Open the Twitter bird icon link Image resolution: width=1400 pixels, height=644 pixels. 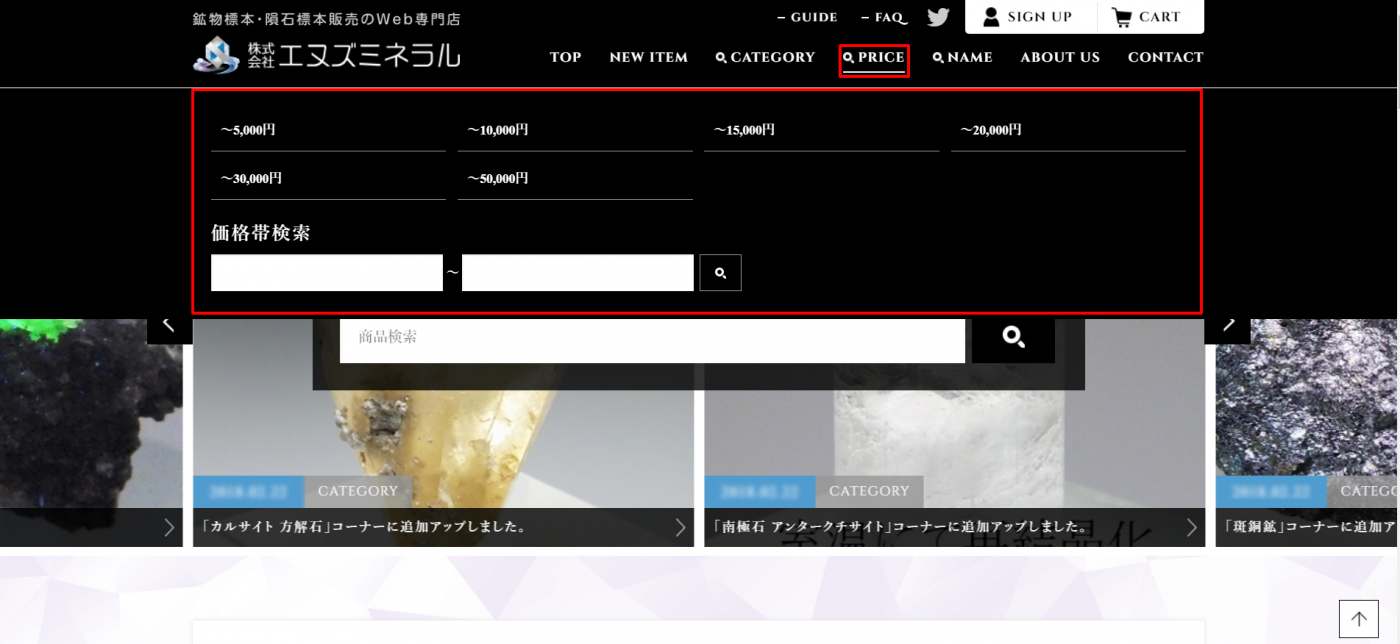click(x=938, y=17)
